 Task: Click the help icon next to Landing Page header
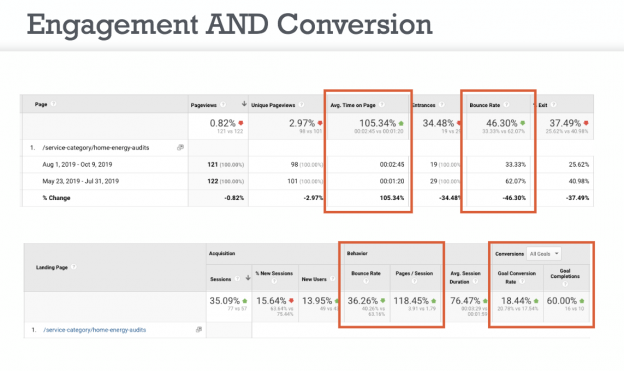(x=74, y=267)
